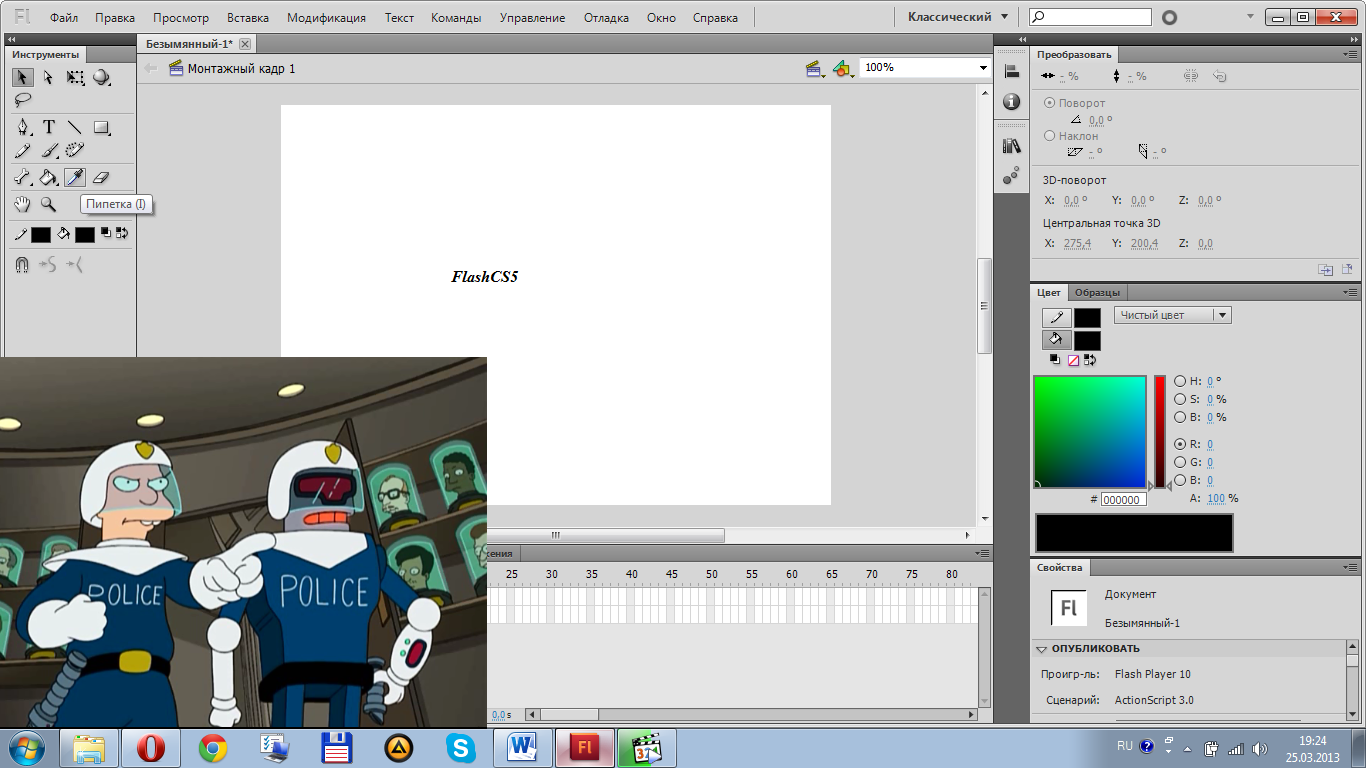Open Google Chrome from the taskbar
Screen dimensions: 1366x768
coord(212,748)
